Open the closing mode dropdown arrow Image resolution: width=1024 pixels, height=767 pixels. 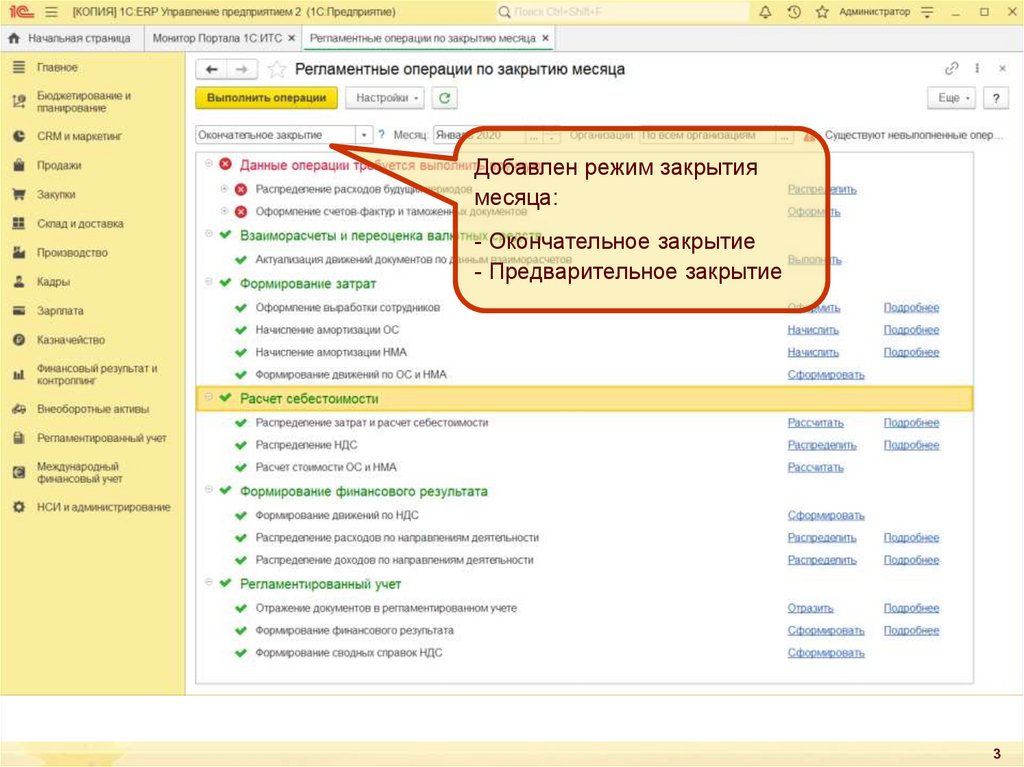pos(364,134)
